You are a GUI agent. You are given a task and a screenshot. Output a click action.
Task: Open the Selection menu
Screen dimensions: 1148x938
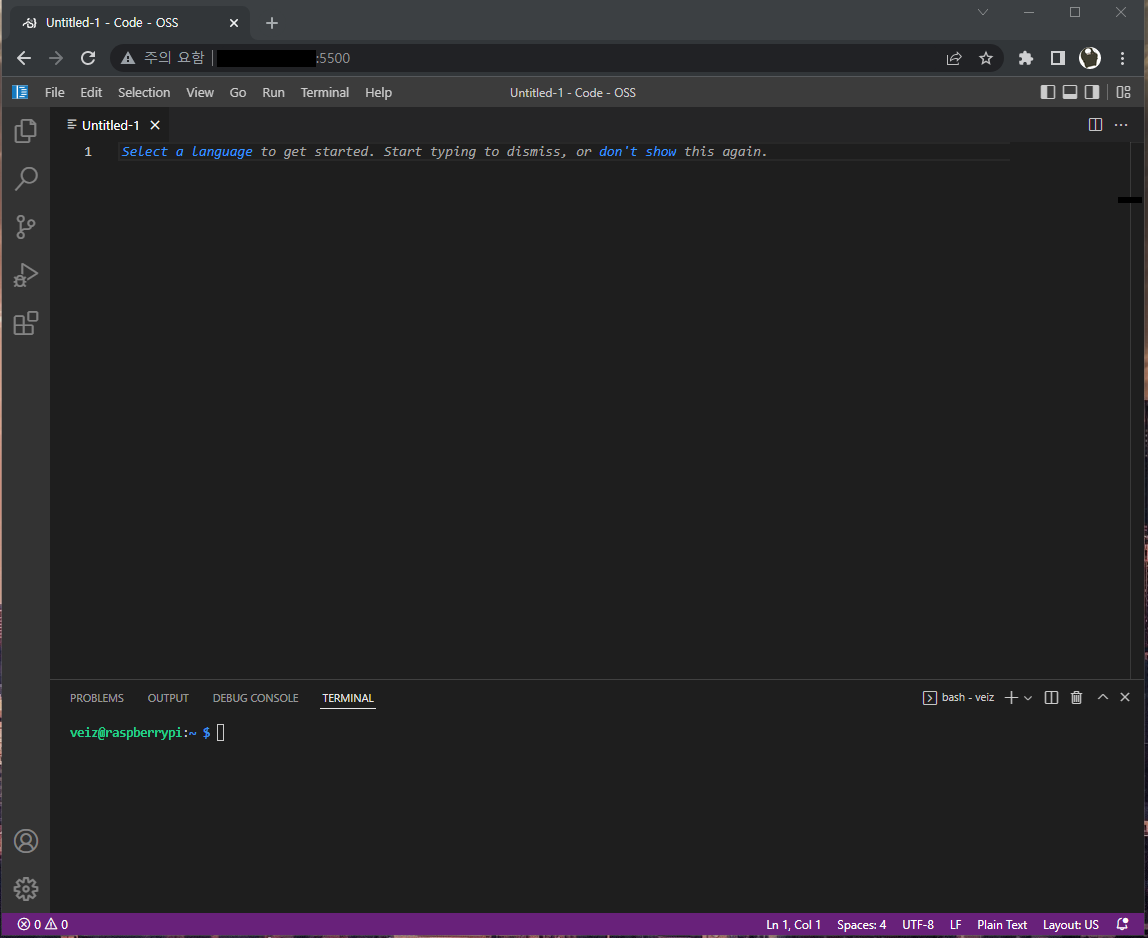click(x=144, y=92)
